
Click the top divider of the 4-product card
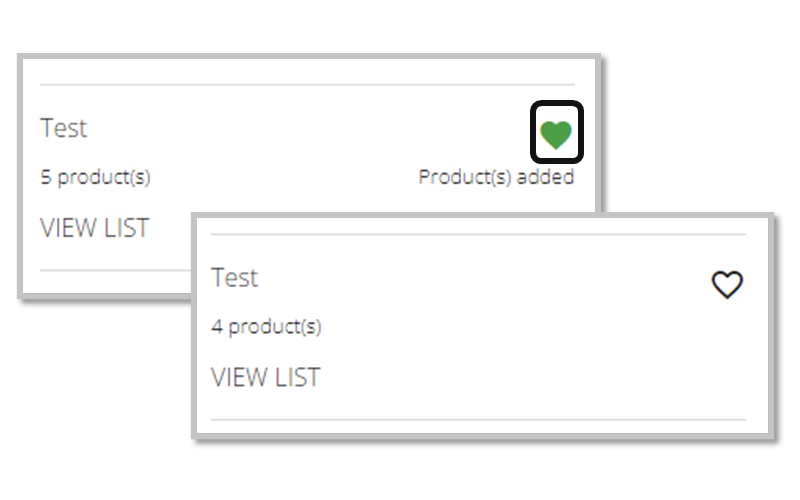click(x=478, y=234)
